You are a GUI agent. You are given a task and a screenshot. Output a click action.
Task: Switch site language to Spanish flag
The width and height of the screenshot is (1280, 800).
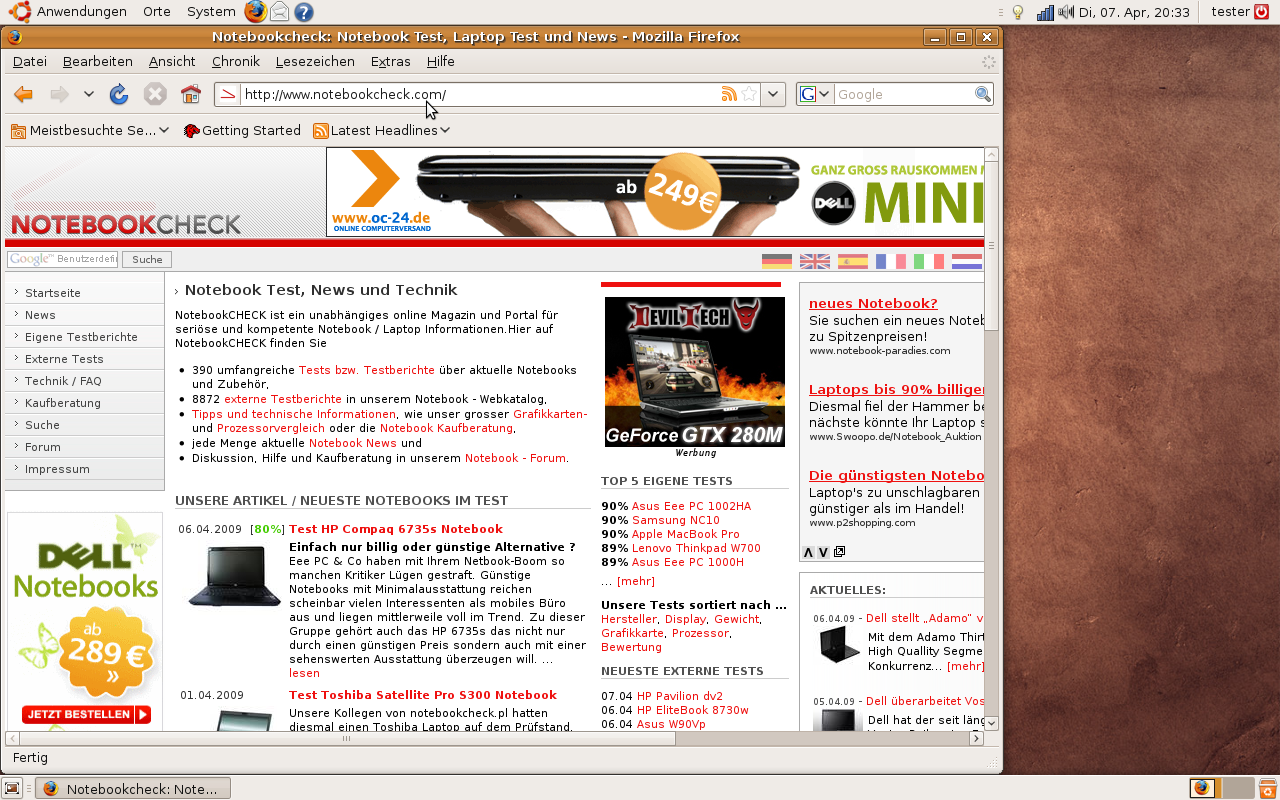(853, 261)
